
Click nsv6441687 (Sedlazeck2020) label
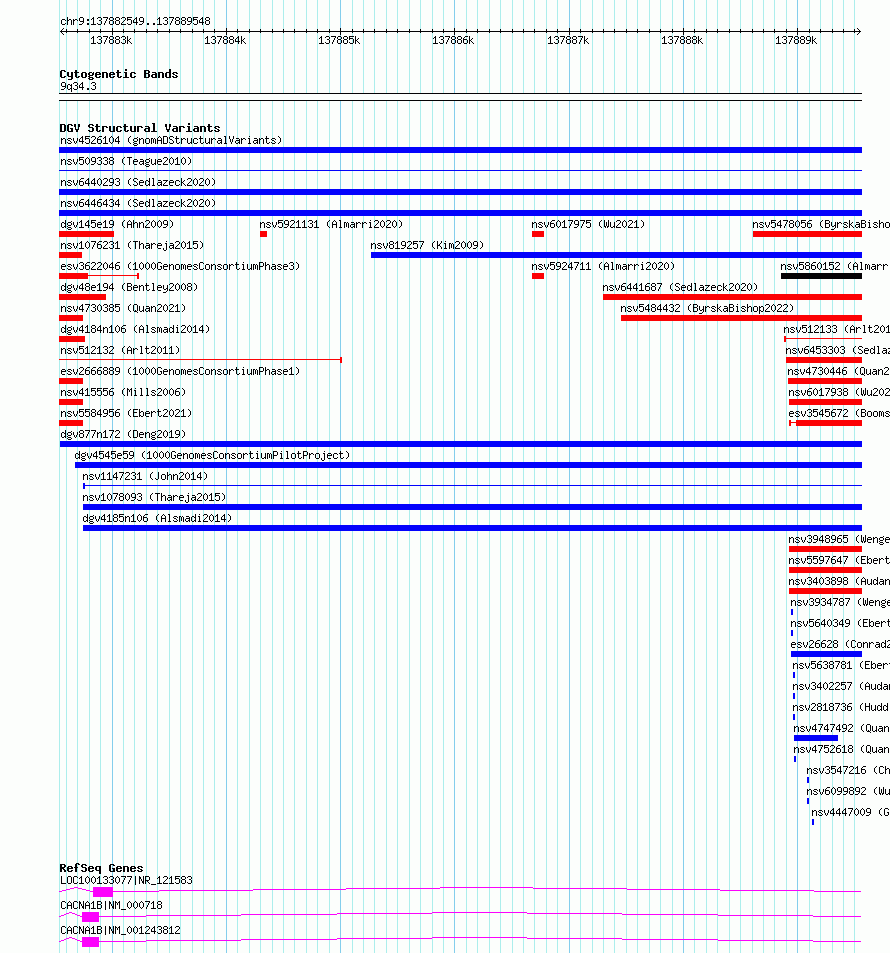(680, 287)
